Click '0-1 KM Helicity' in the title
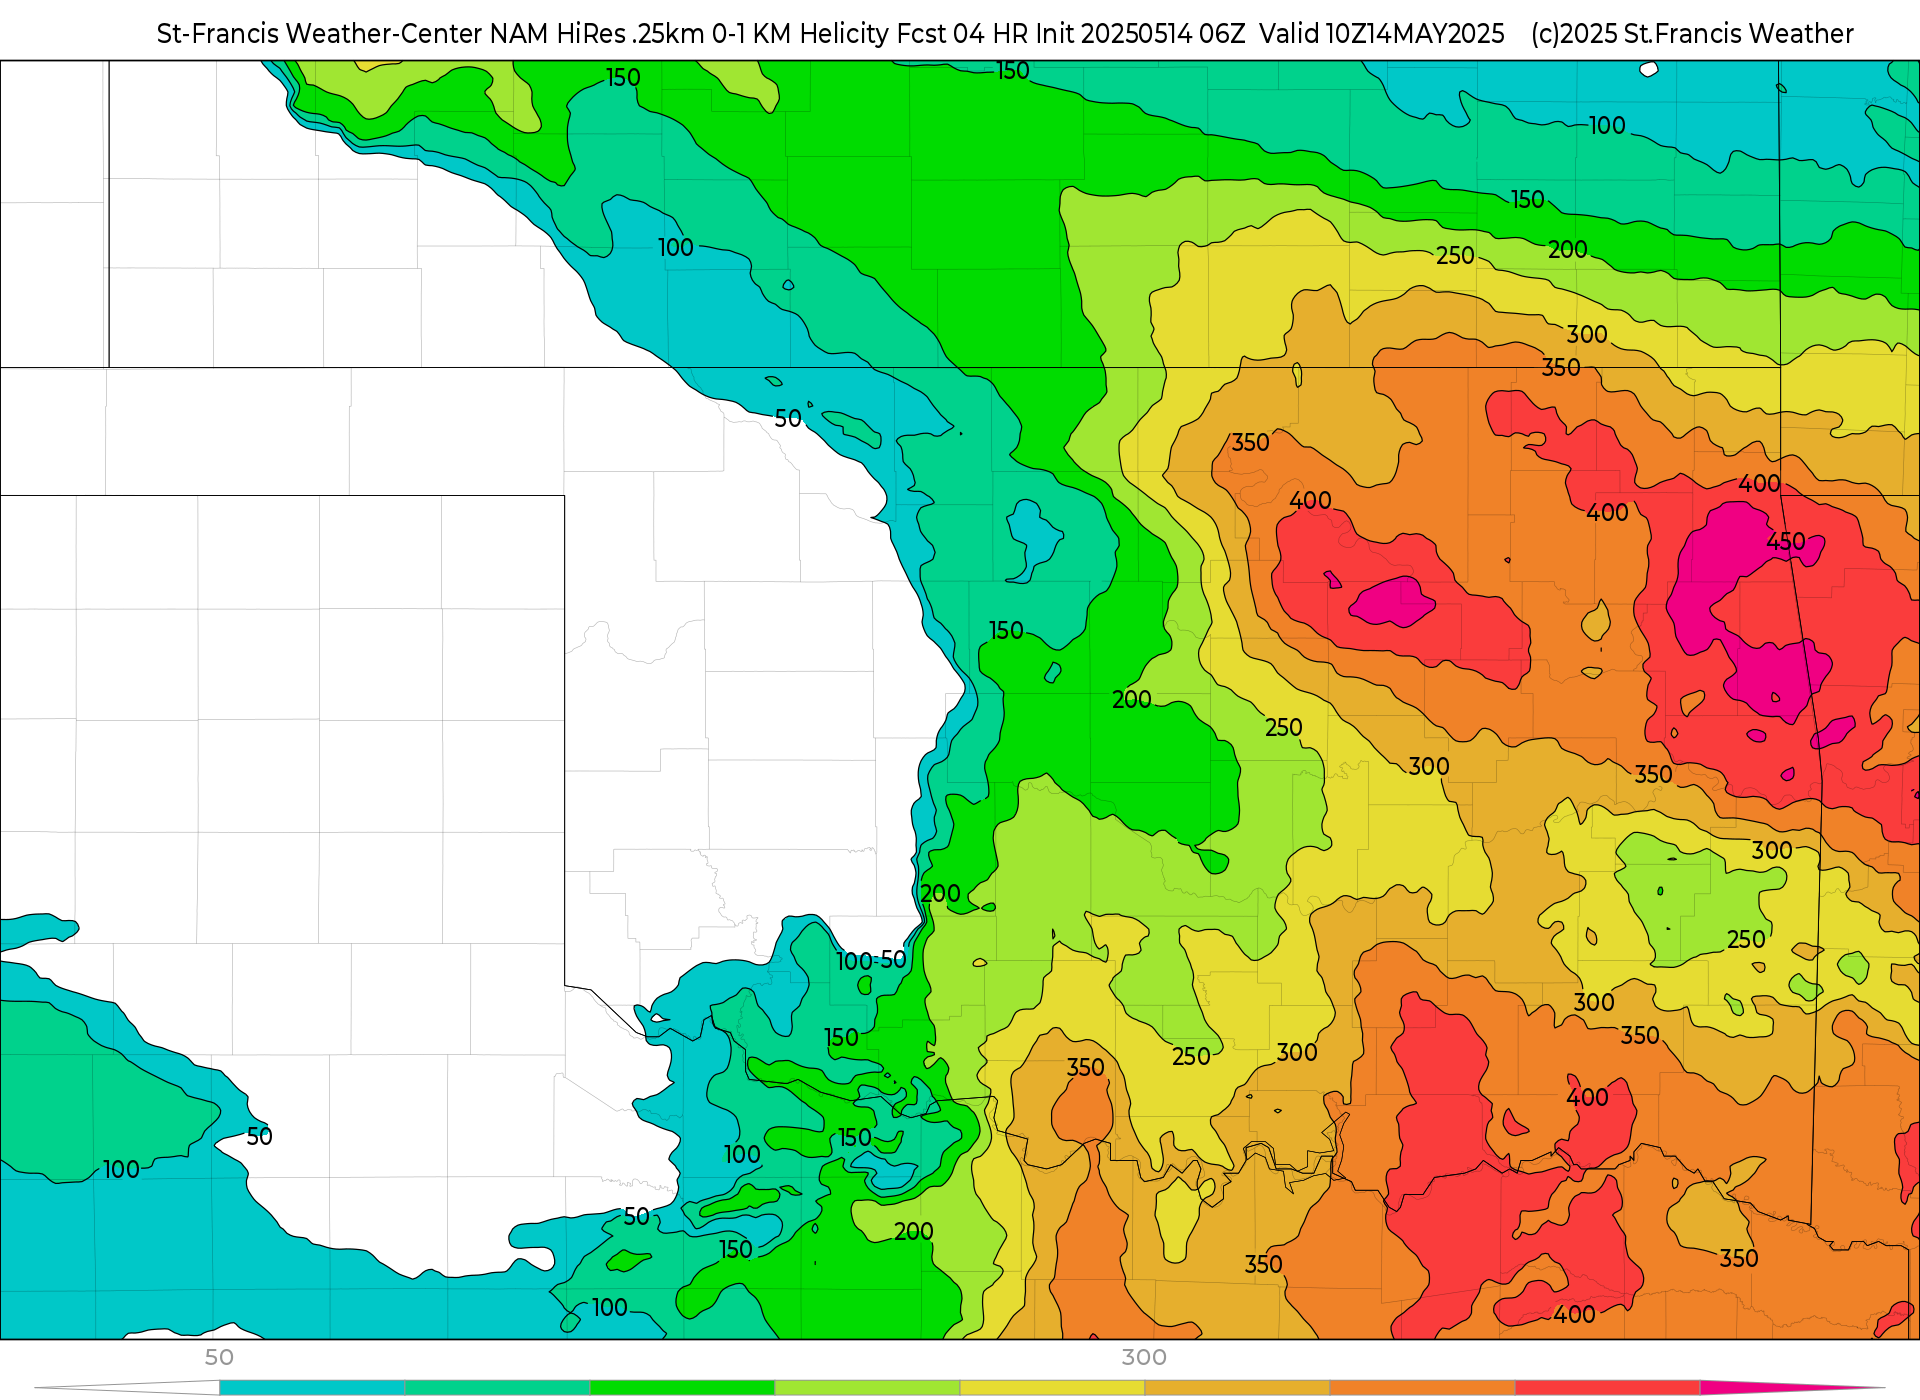The image size is (1920, 1400). point(800,34)
